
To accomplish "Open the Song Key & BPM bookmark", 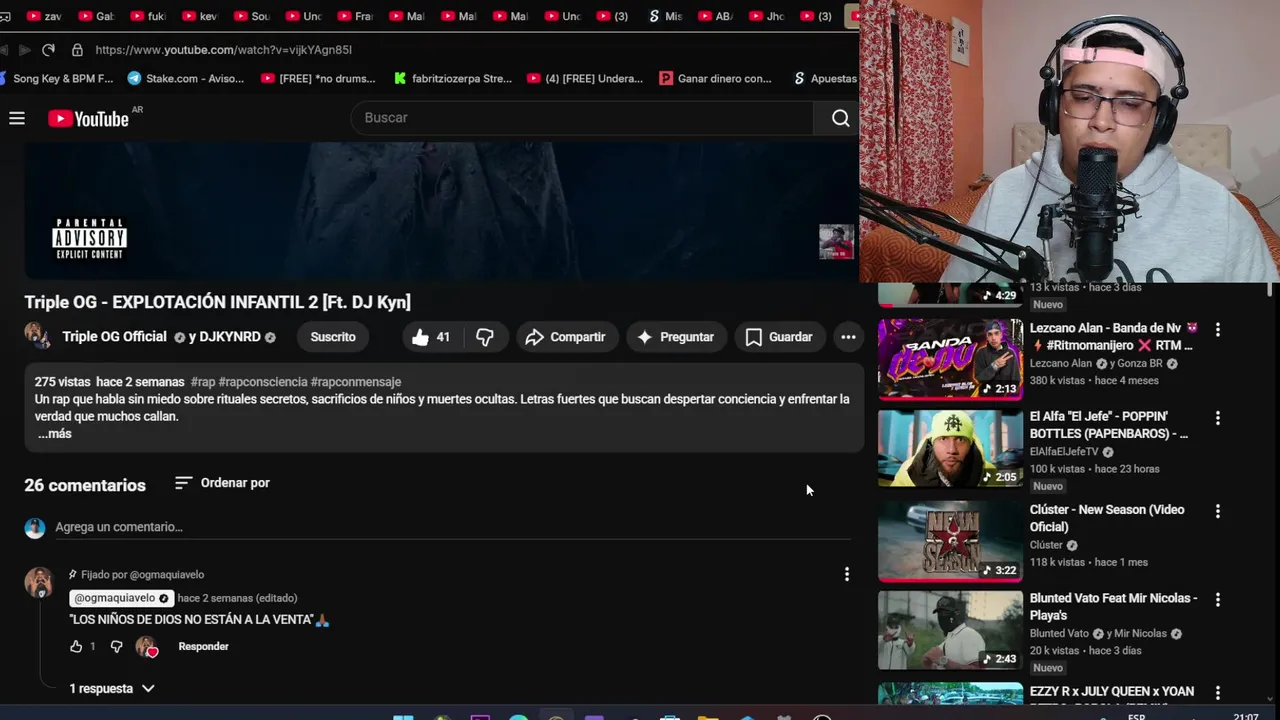I will pyautogui.click(x=55, y=79).
